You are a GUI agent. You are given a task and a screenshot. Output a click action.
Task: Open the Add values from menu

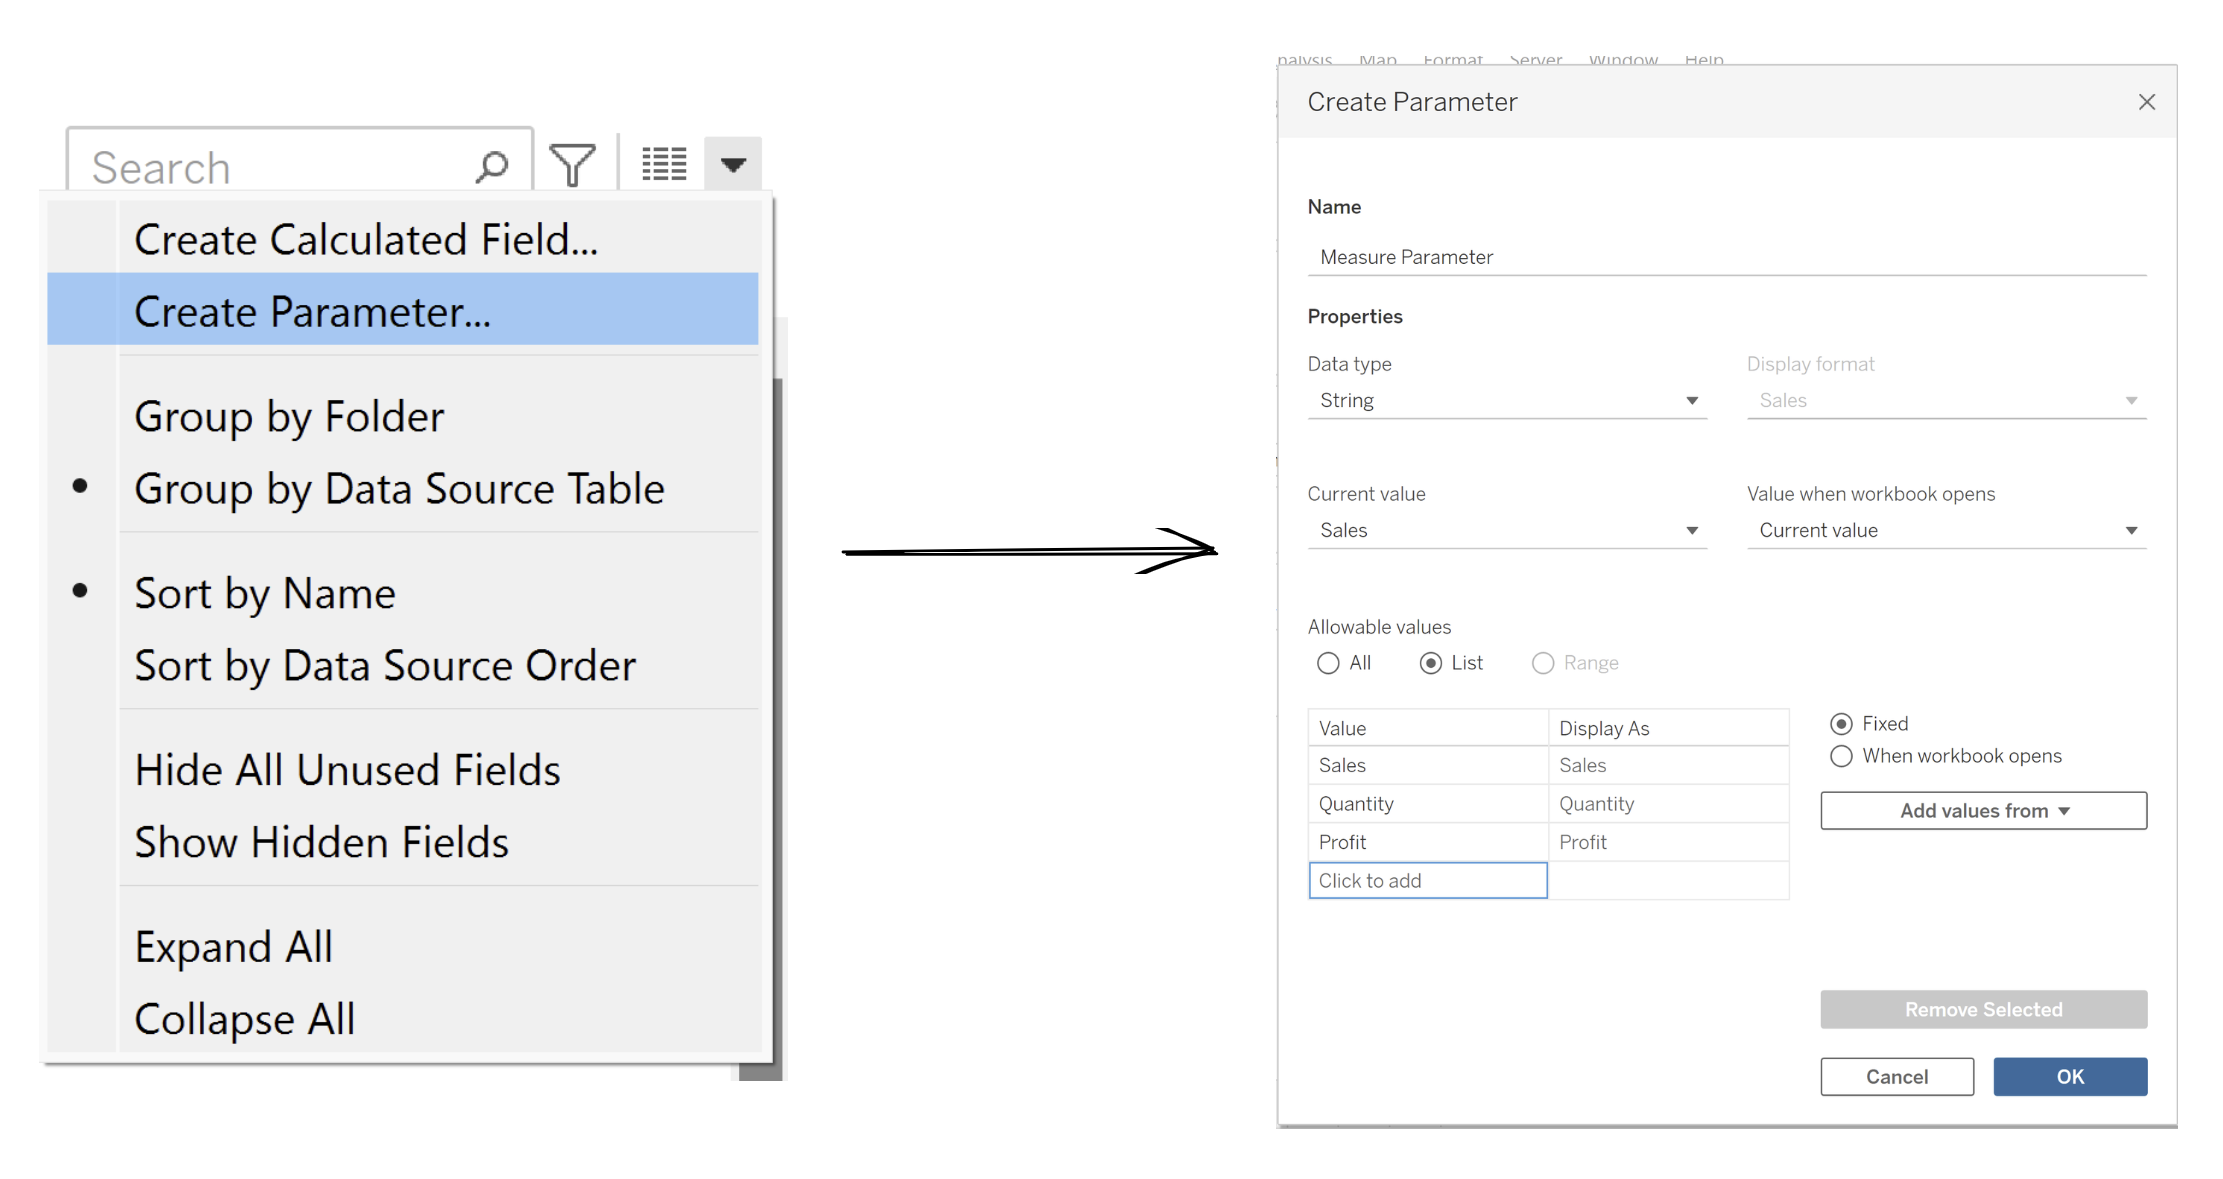[x=1982, y=810]
